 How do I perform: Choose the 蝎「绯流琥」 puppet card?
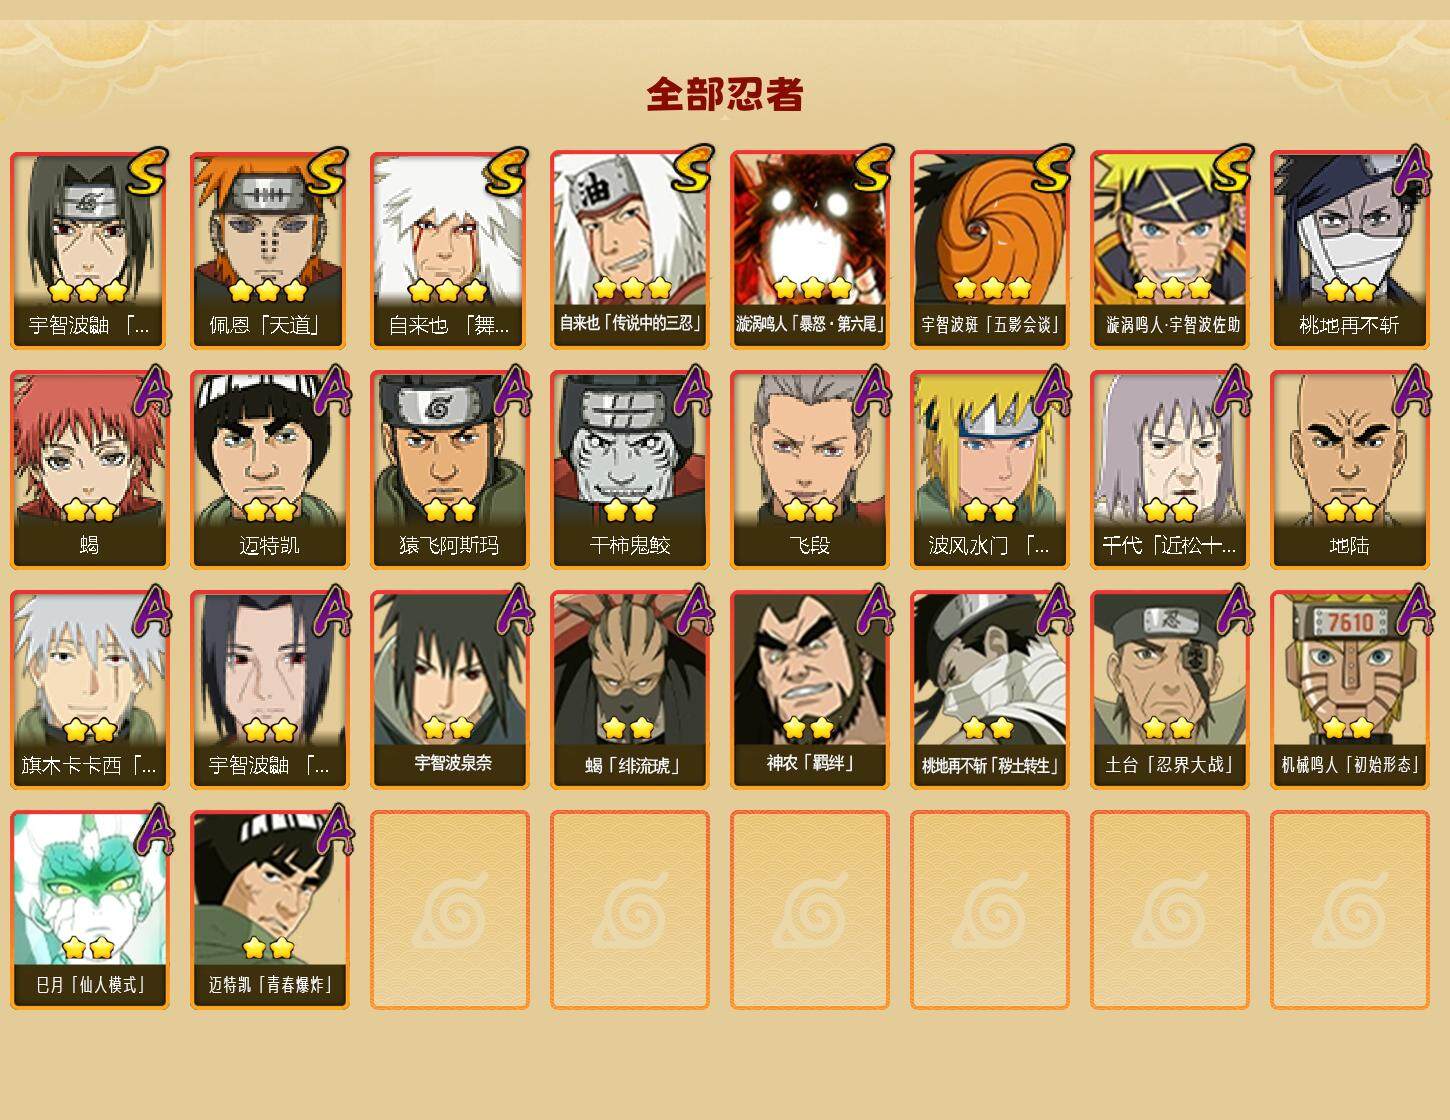point(629,690)
